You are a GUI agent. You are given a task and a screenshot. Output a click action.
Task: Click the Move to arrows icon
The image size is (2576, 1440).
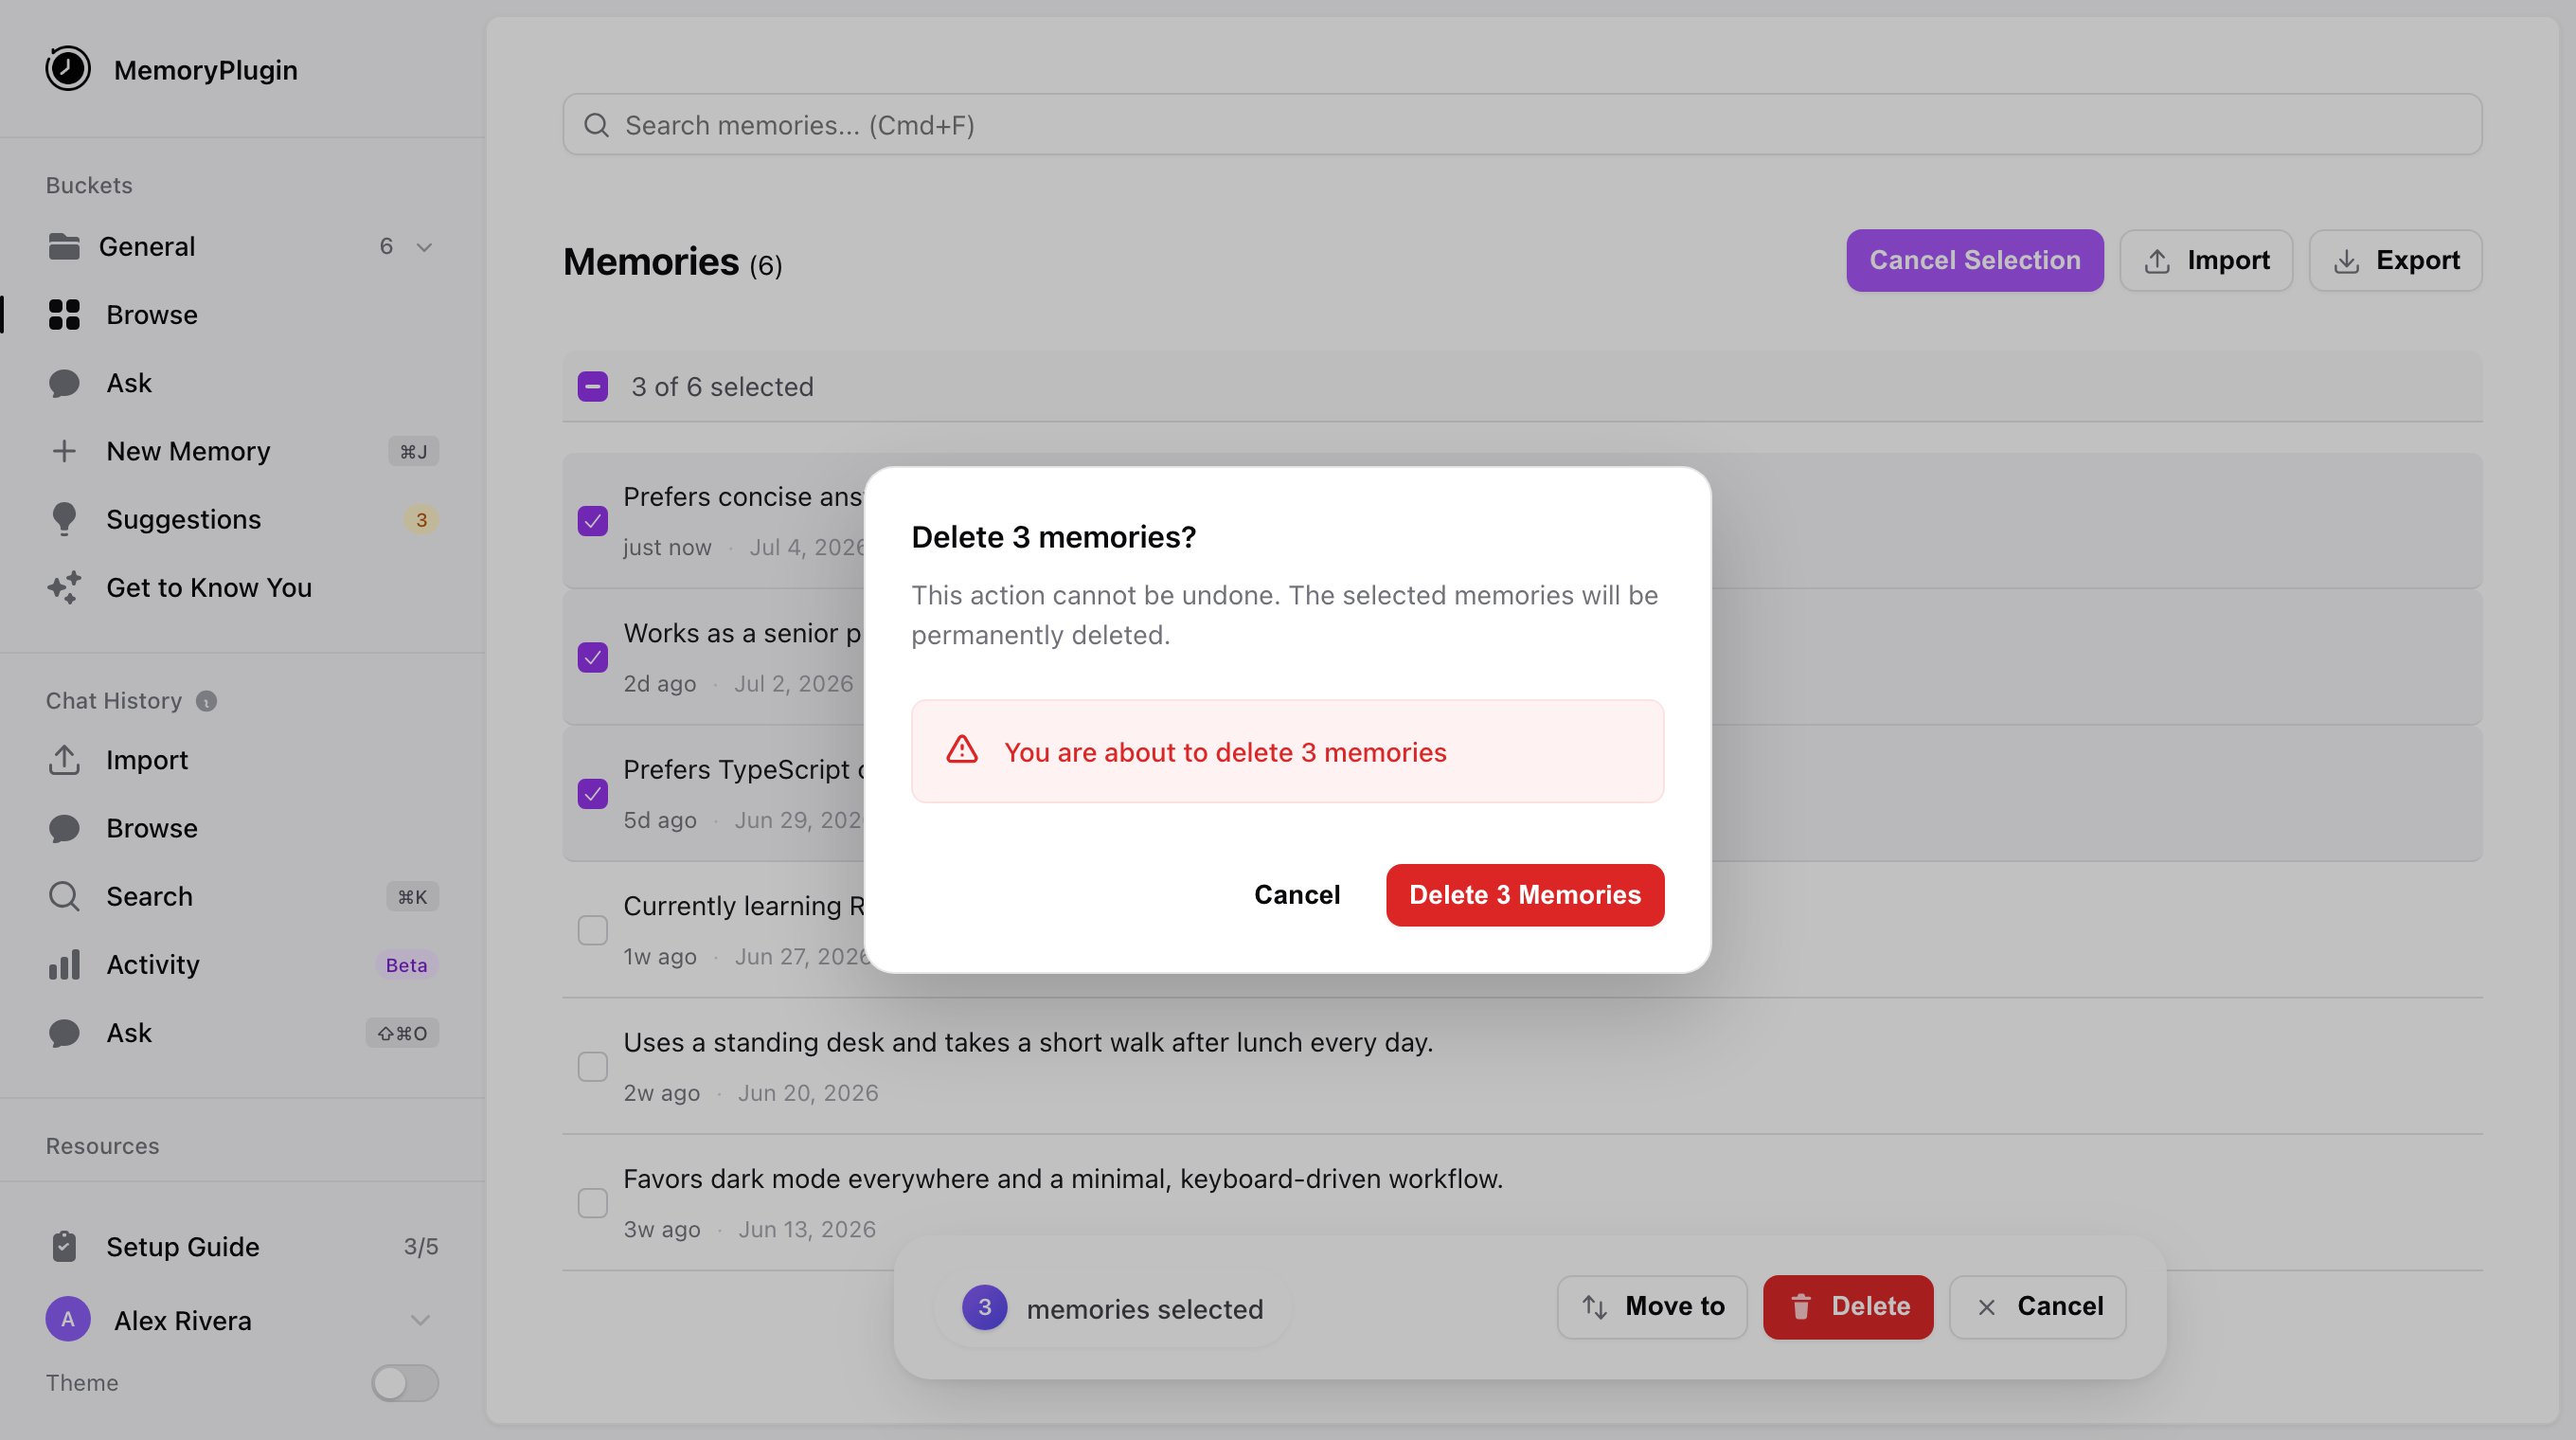(x=1595, y=1306)
